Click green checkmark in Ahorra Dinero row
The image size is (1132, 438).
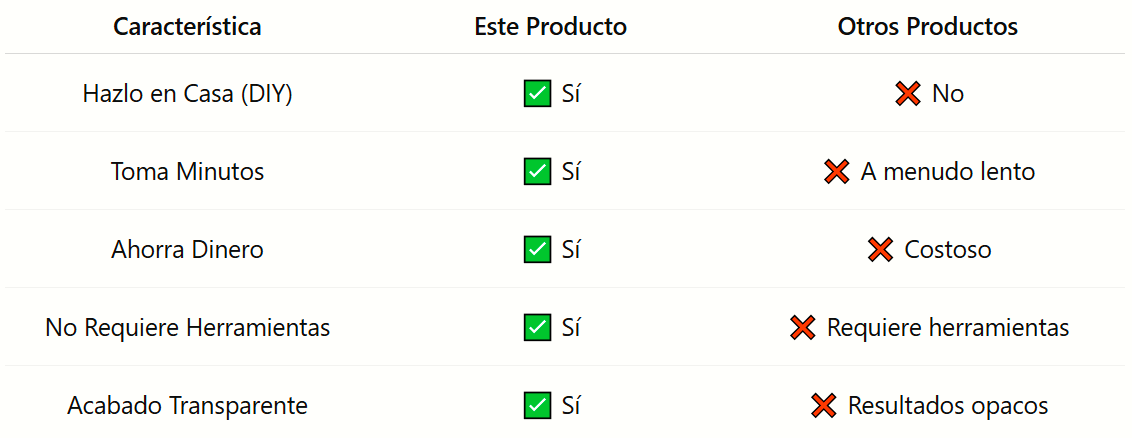pos(537,250)
